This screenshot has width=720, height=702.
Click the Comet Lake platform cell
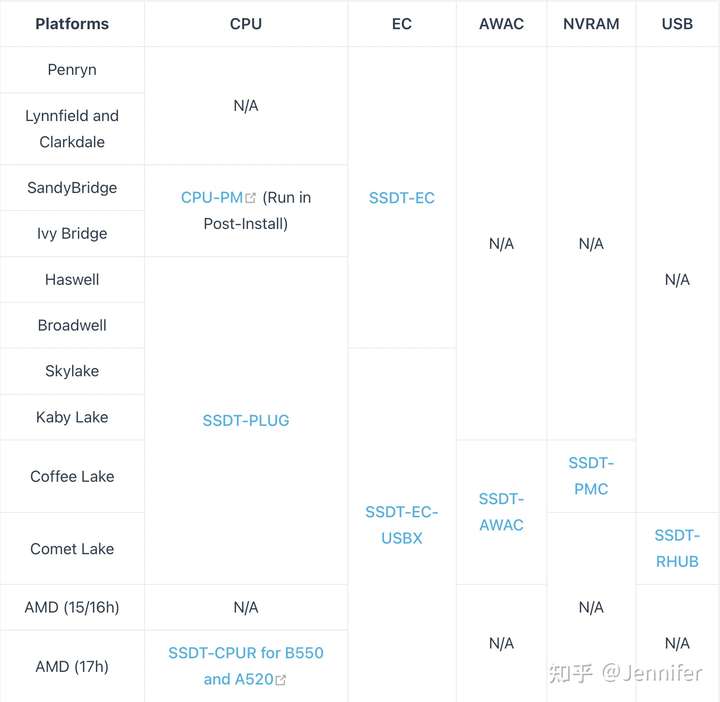tap(72, 549)
